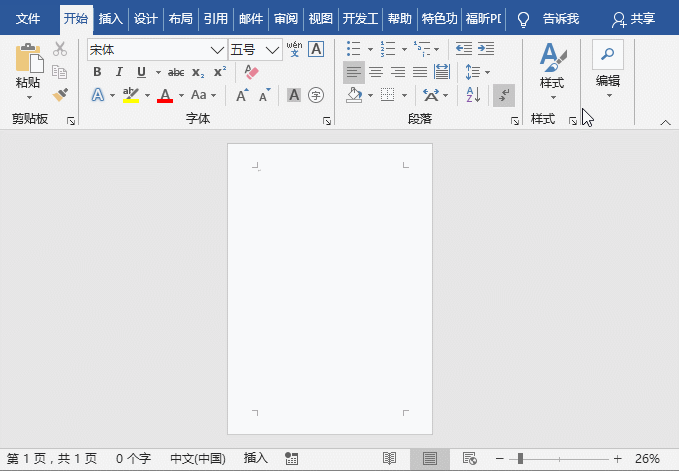The width and height of the screenshot is (679, 471).
Task: Apply subscript formatting
Action: 198,72
